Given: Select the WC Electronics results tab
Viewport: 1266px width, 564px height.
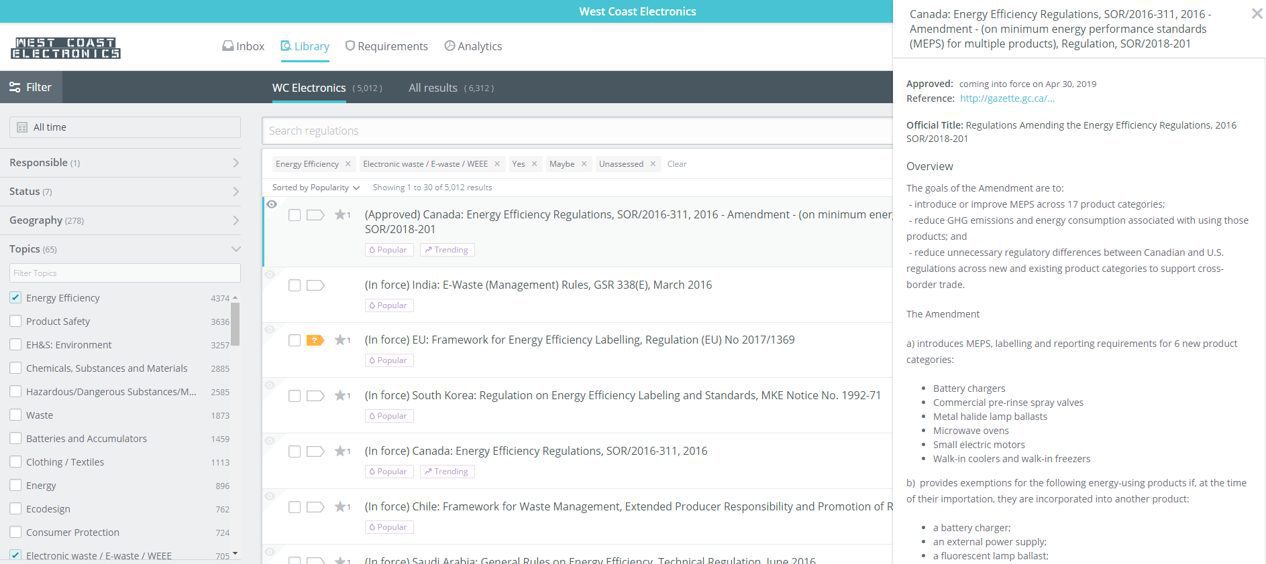Looking at the screenshot, I should pyautogui.click(x=309, y=88).
